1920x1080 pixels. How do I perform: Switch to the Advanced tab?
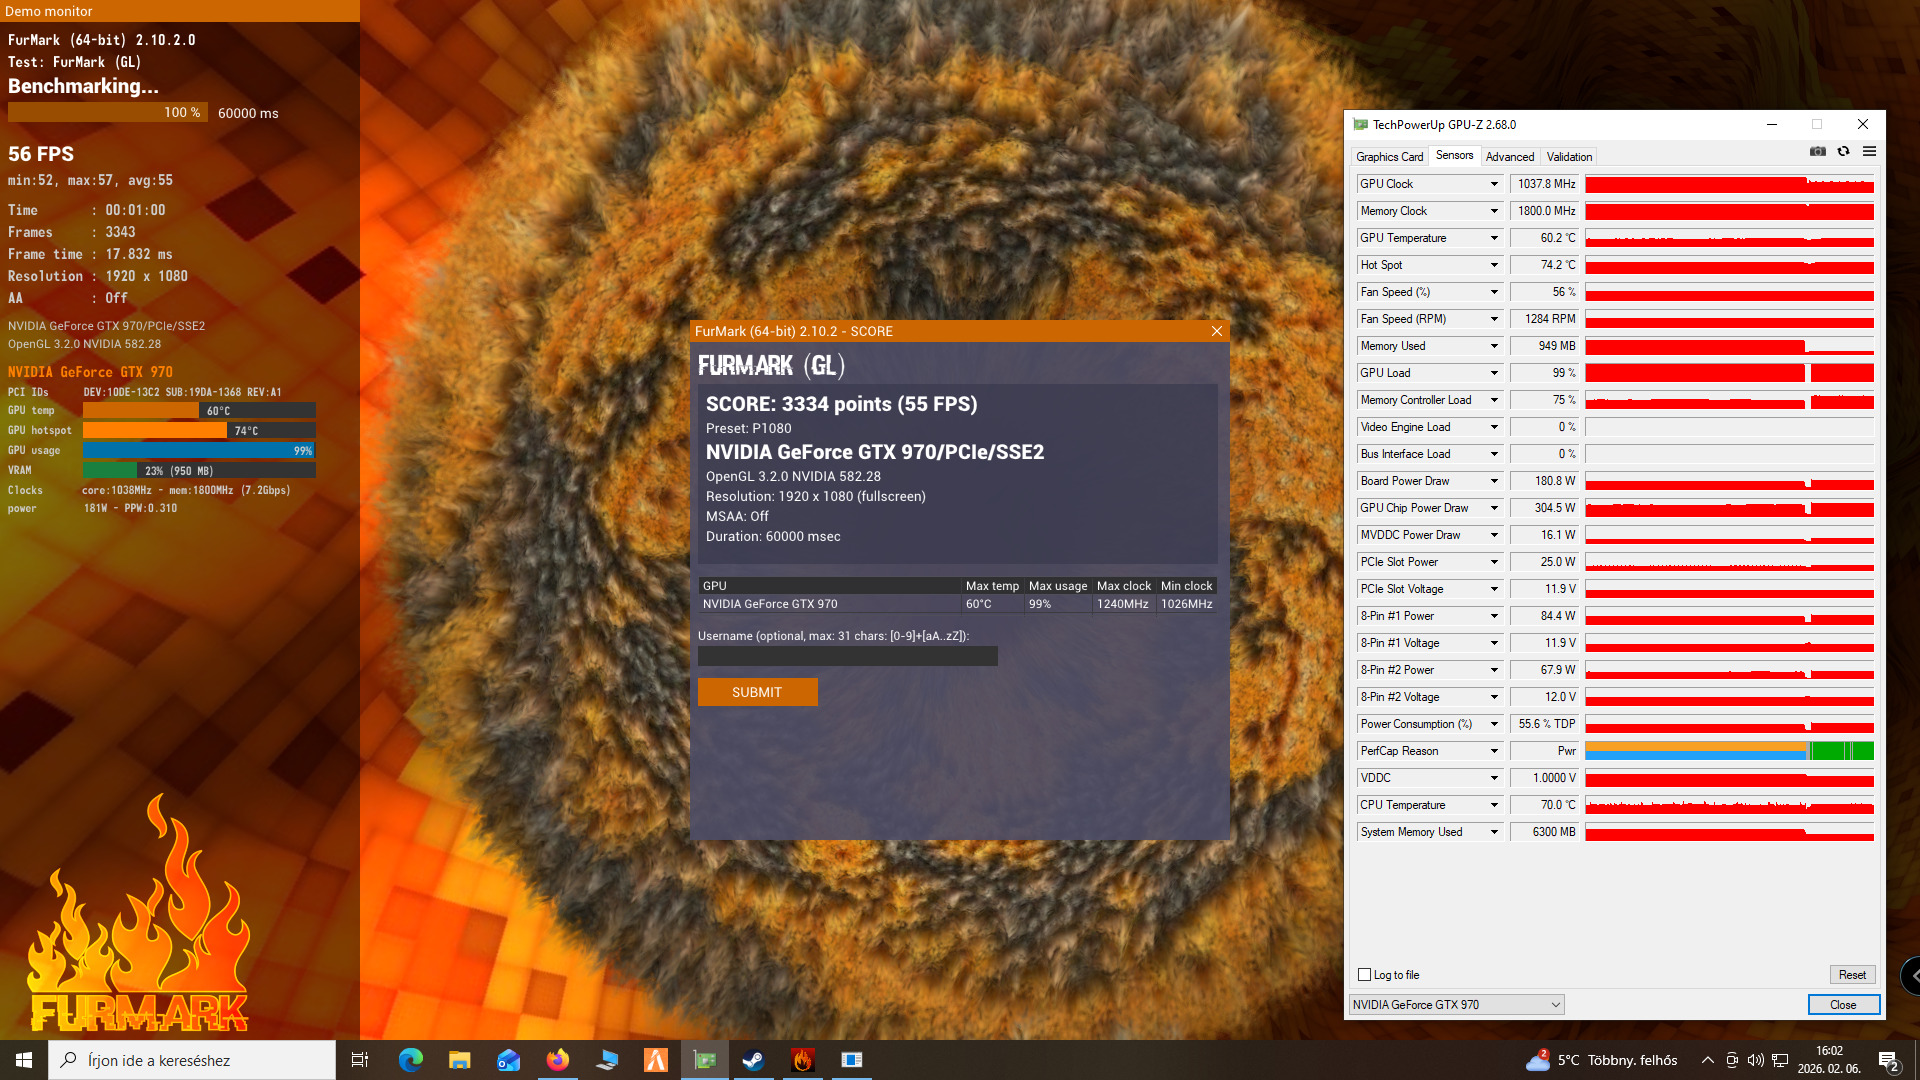click(x=1509, y=157)
